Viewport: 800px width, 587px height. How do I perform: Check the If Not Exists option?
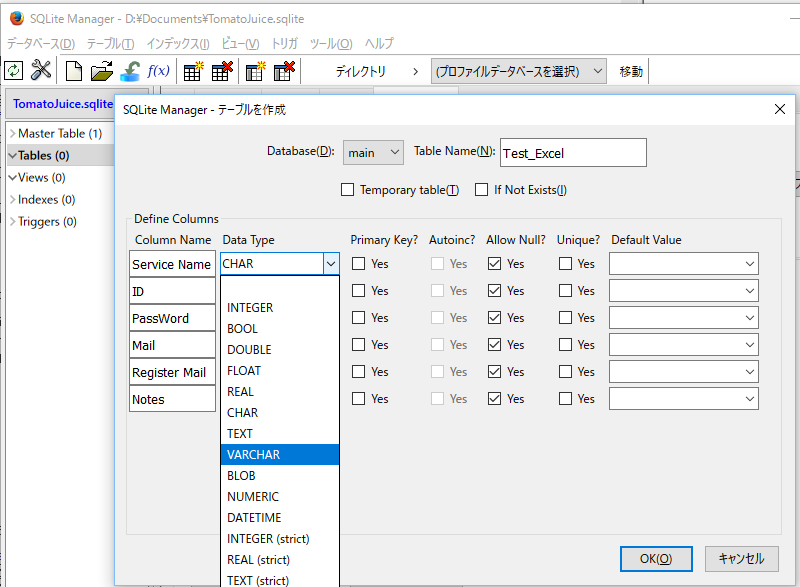coord(483,190)
